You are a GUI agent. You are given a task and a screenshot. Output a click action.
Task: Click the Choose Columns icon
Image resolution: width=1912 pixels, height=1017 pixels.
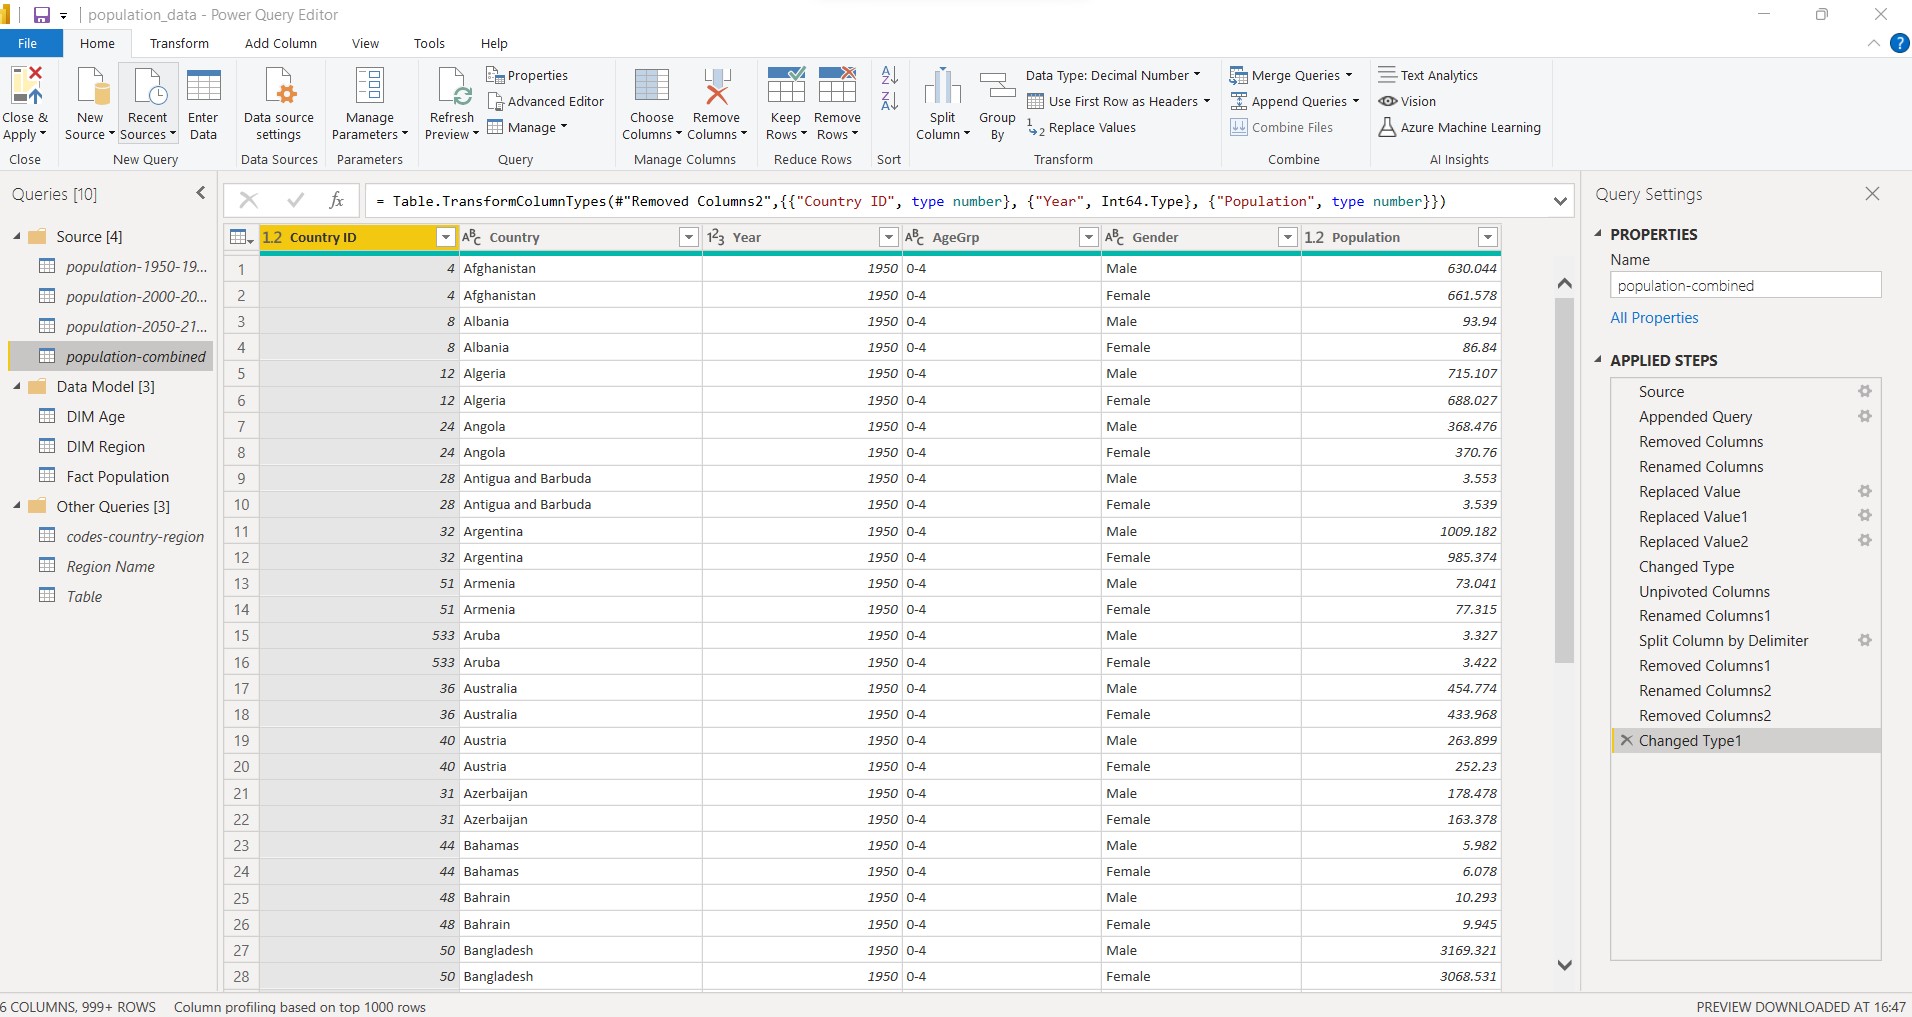pos(652,86)
